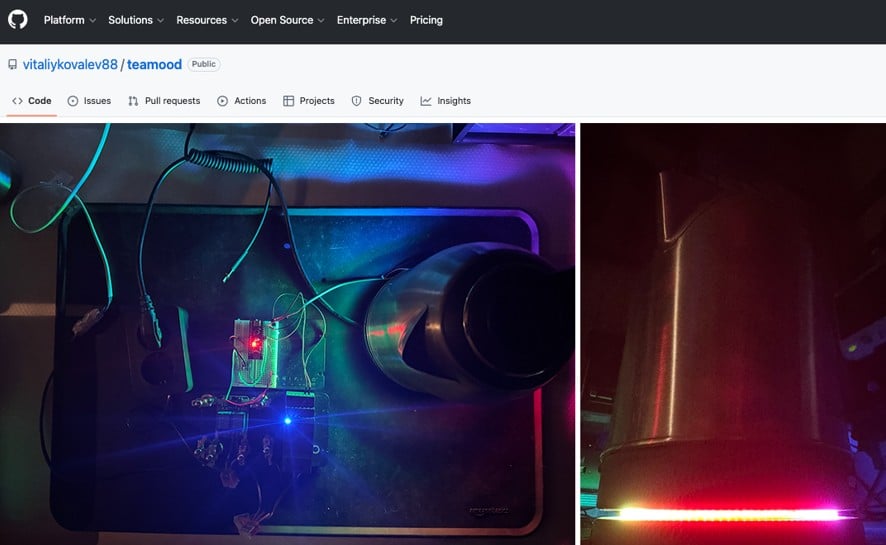This screenshot has height=545, width=886.
Task: Open vitaliykovalev88 user profile link
Action: (x=70, y=65)
